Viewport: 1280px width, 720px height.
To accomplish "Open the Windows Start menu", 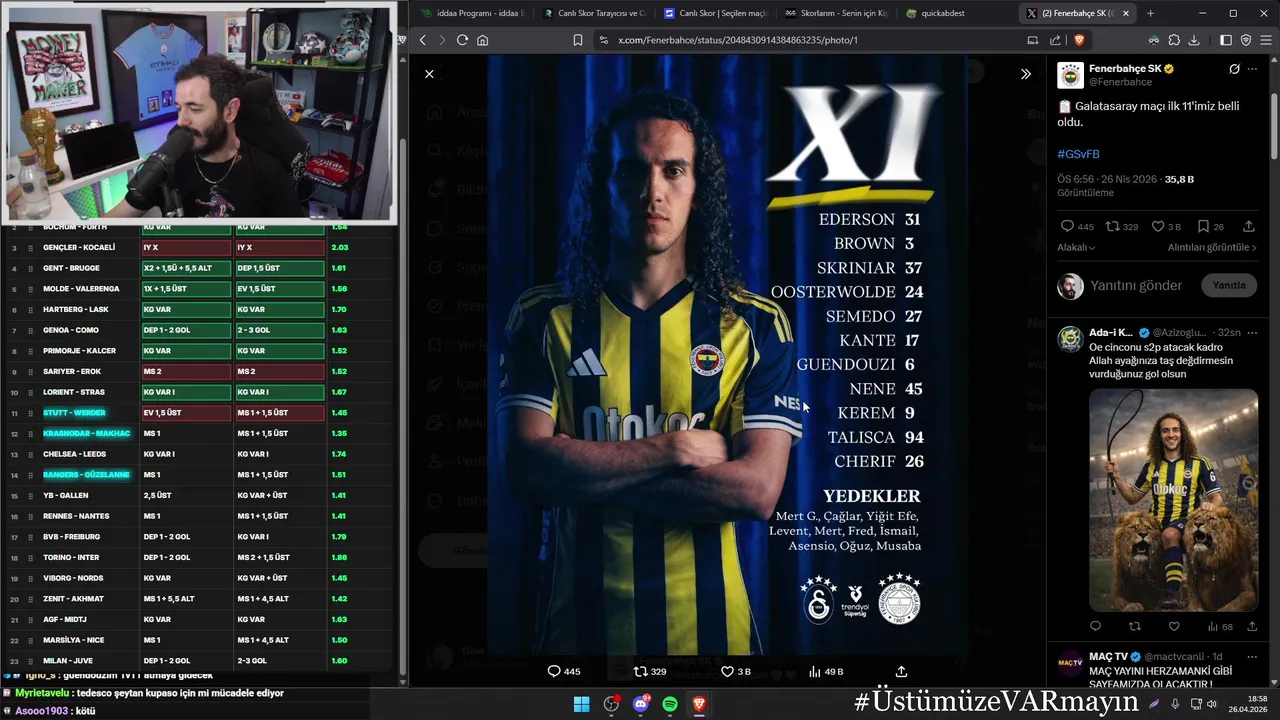I will [581, 704].
